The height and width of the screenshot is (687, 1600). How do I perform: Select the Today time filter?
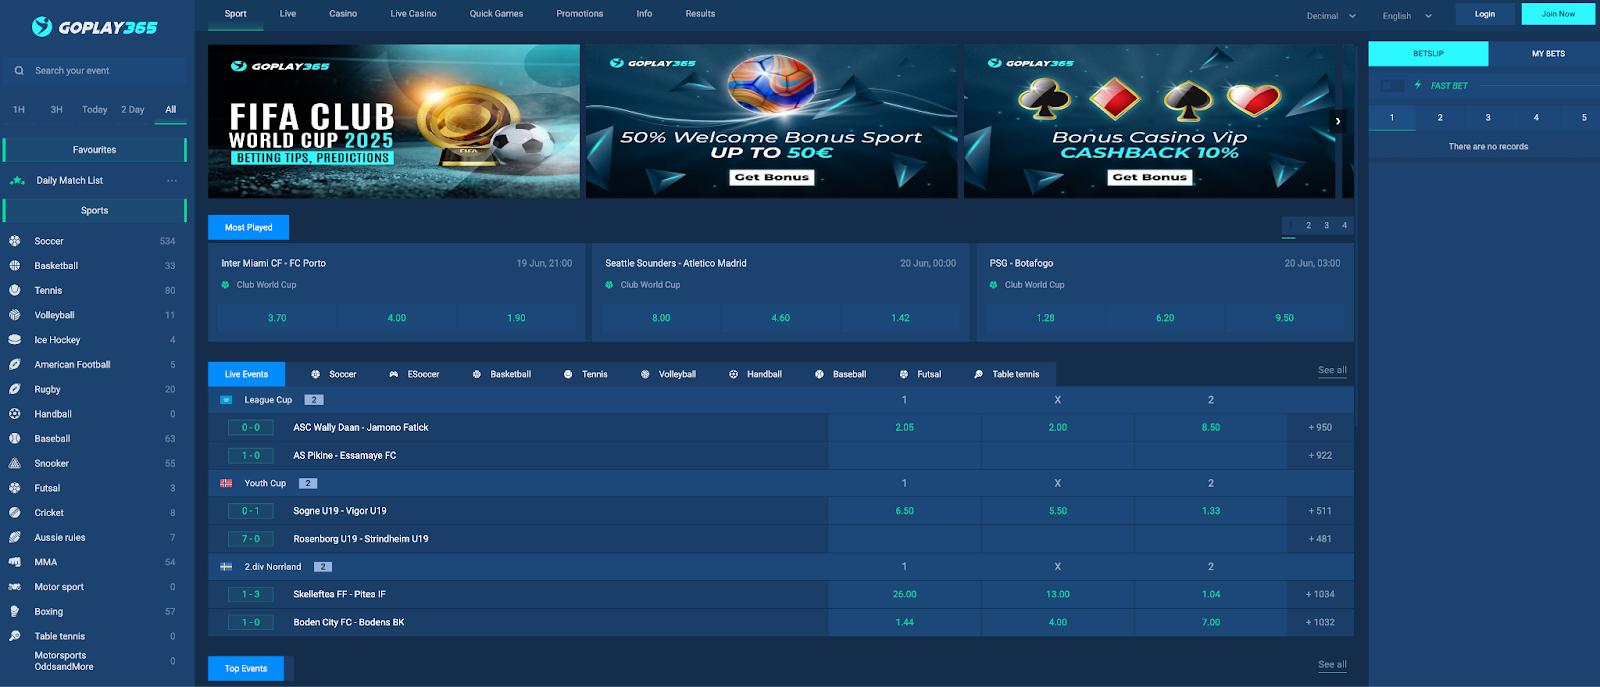coord(94,110)
